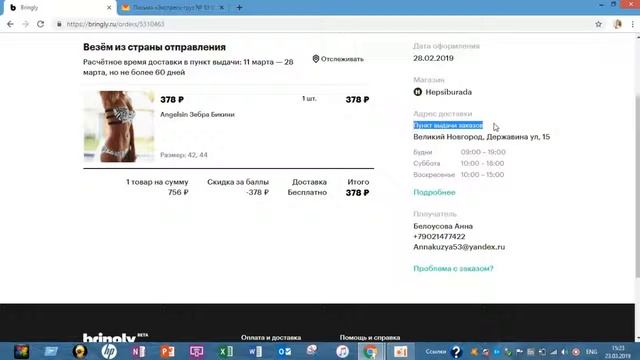Open Outlook from the taskbar
This screenshot has width=640, height=360.
click(x=284, y=351)
